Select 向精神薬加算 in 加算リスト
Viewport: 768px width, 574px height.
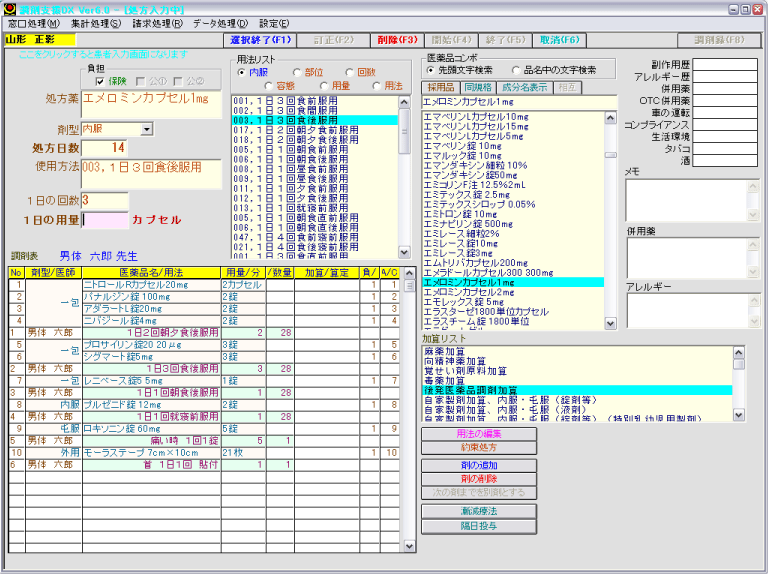click(577, 361)
